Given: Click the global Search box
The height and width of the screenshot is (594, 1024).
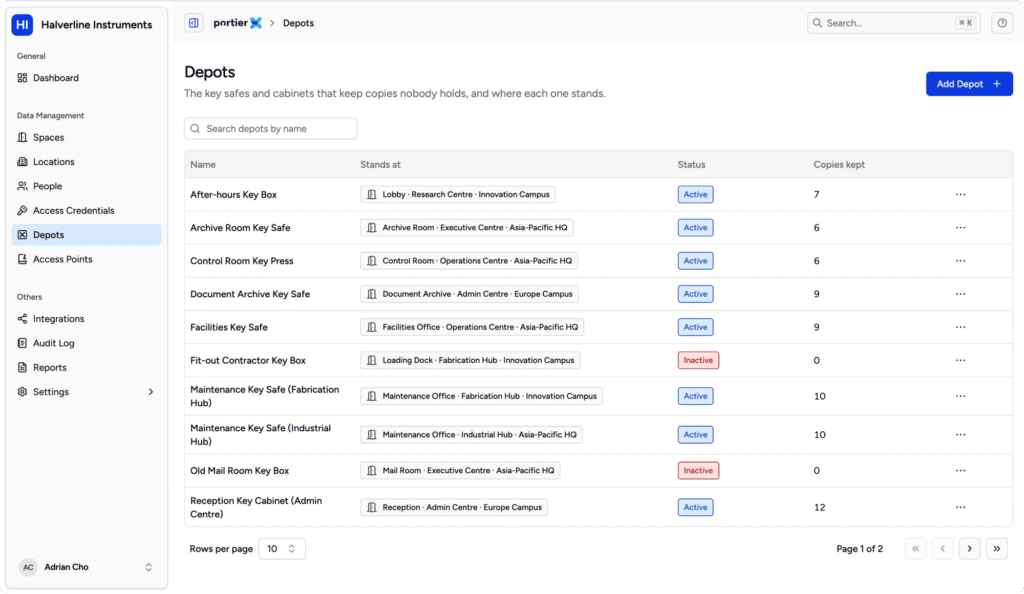Looking at the screenshot, I should tap(893, 23).
